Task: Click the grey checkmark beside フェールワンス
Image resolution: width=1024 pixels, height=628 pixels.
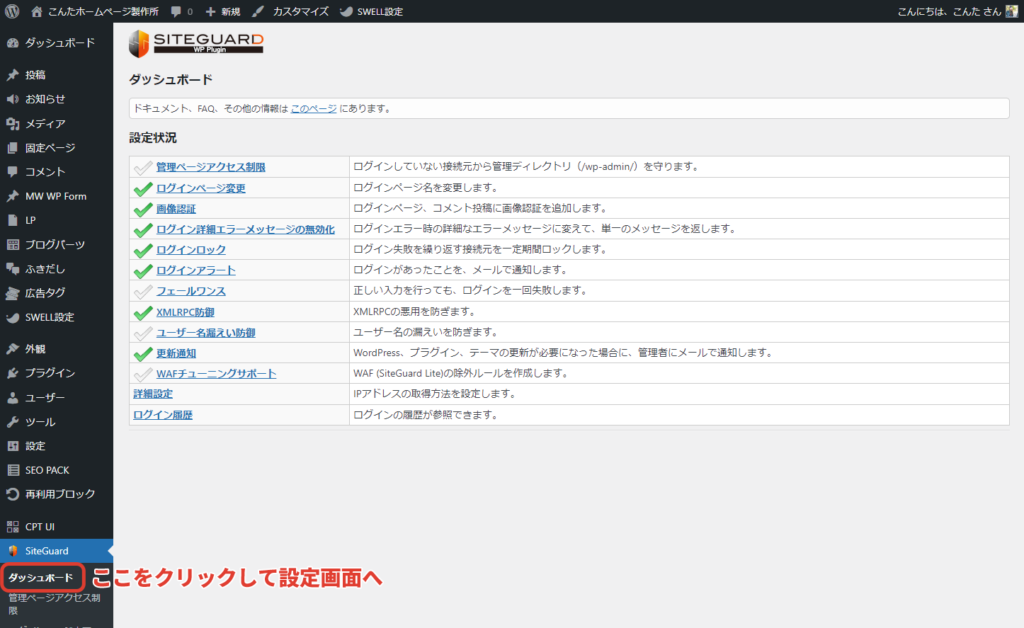Action: tap(142, 292)
